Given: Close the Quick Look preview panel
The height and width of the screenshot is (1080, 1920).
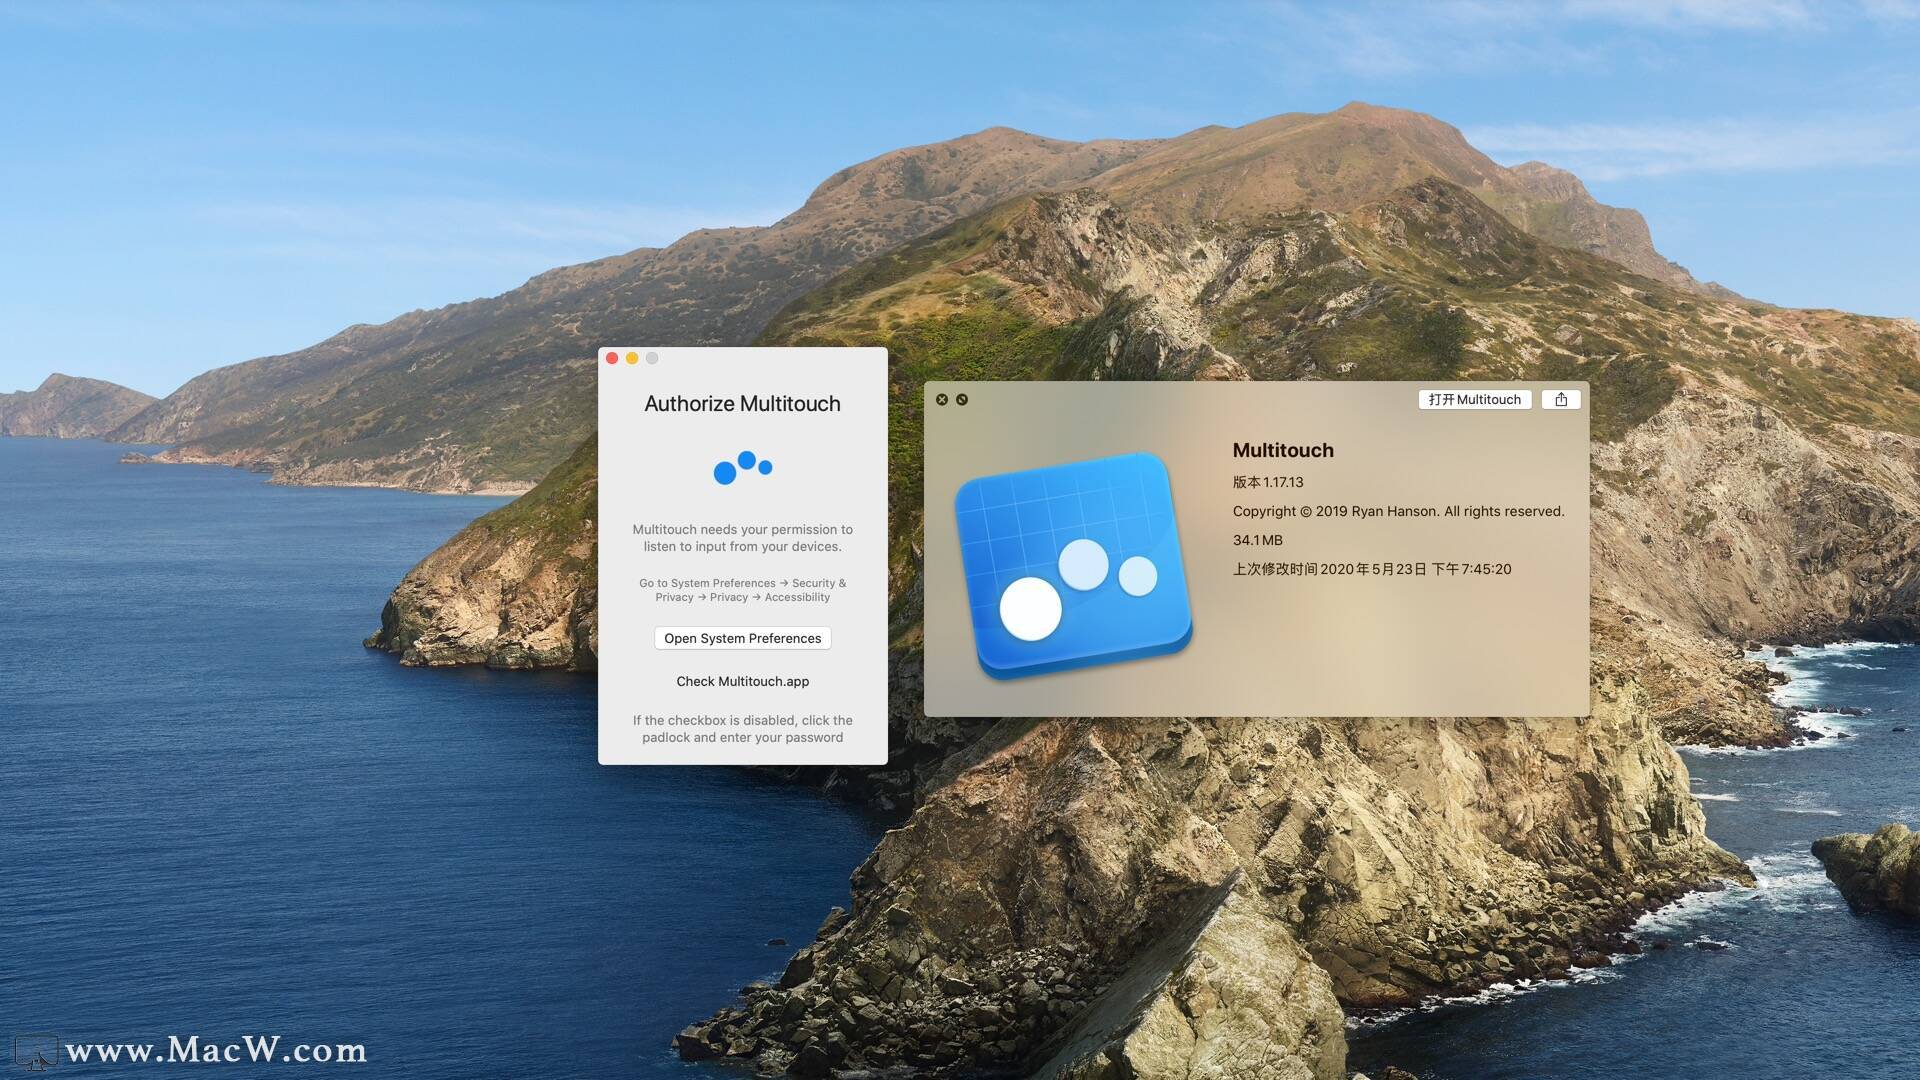Looking at the screenshot, I should point(942,400).
